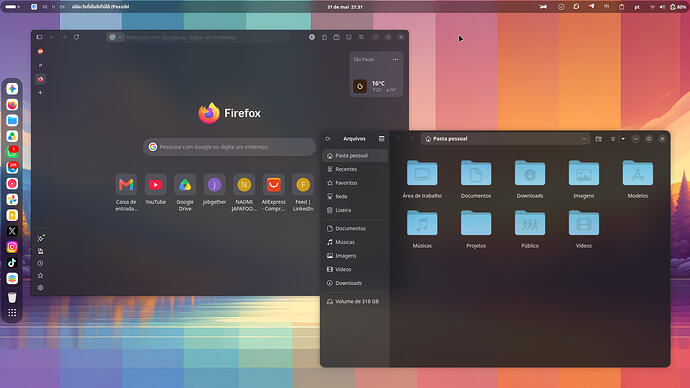Screen dimensions: 690x388
Task: Select the Downloads folder in main view
Action: coord(530,179)
